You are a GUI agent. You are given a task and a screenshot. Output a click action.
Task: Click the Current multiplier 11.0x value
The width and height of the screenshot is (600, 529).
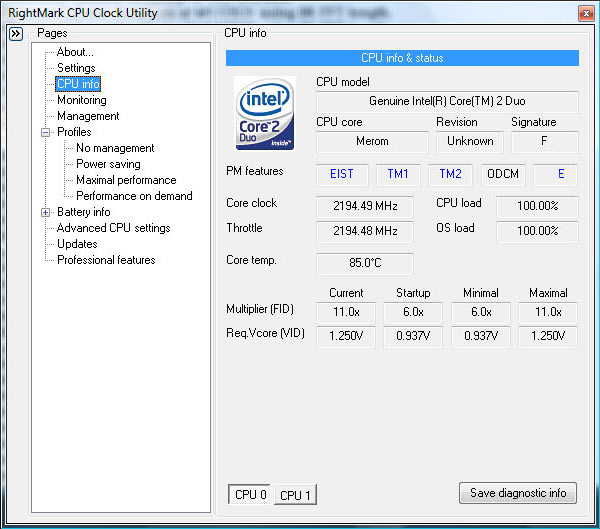[346, 312]
